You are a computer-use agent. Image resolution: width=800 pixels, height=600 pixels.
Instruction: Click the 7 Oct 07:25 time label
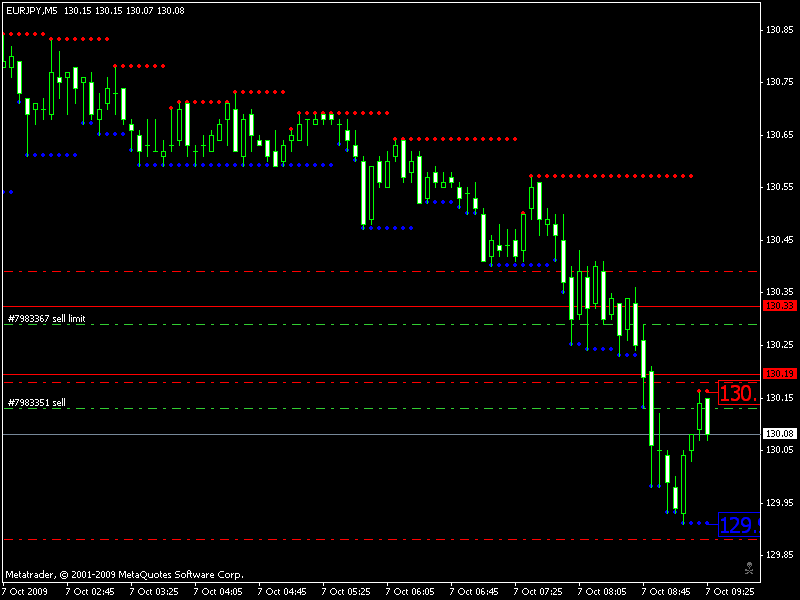[x=538, y=592]
